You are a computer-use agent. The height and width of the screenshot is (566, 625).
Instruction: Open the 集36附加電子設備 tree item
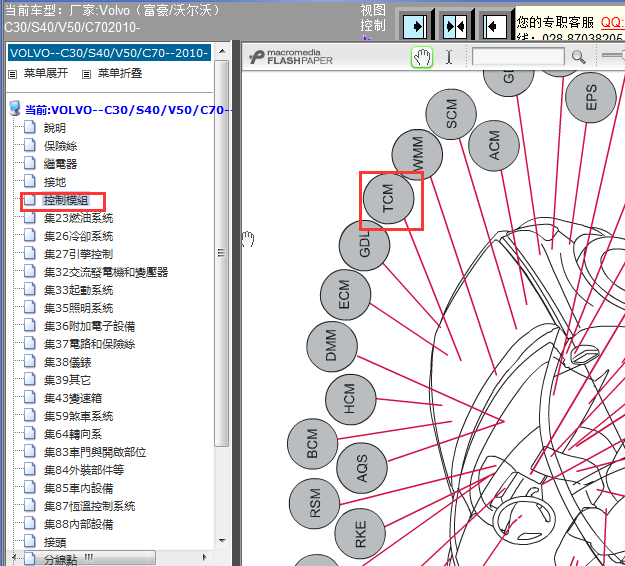tap(89, 326)
